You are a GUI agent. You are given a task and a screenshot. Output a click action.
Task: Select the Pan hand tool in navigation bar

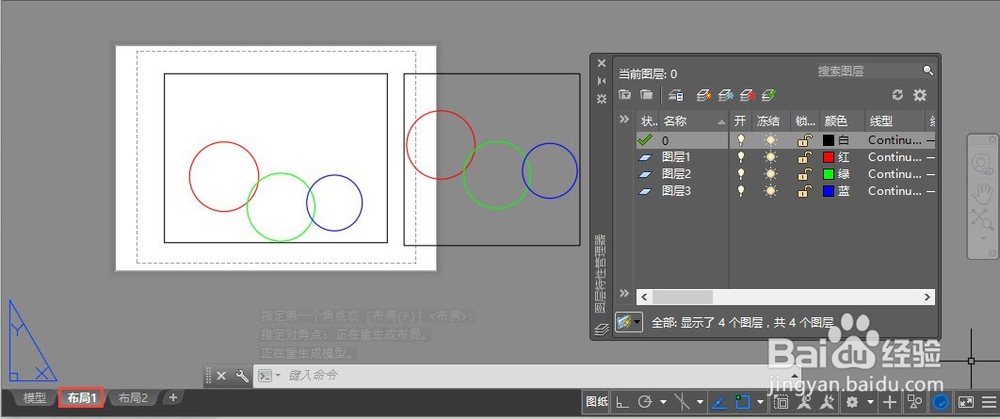pos(982,191)
